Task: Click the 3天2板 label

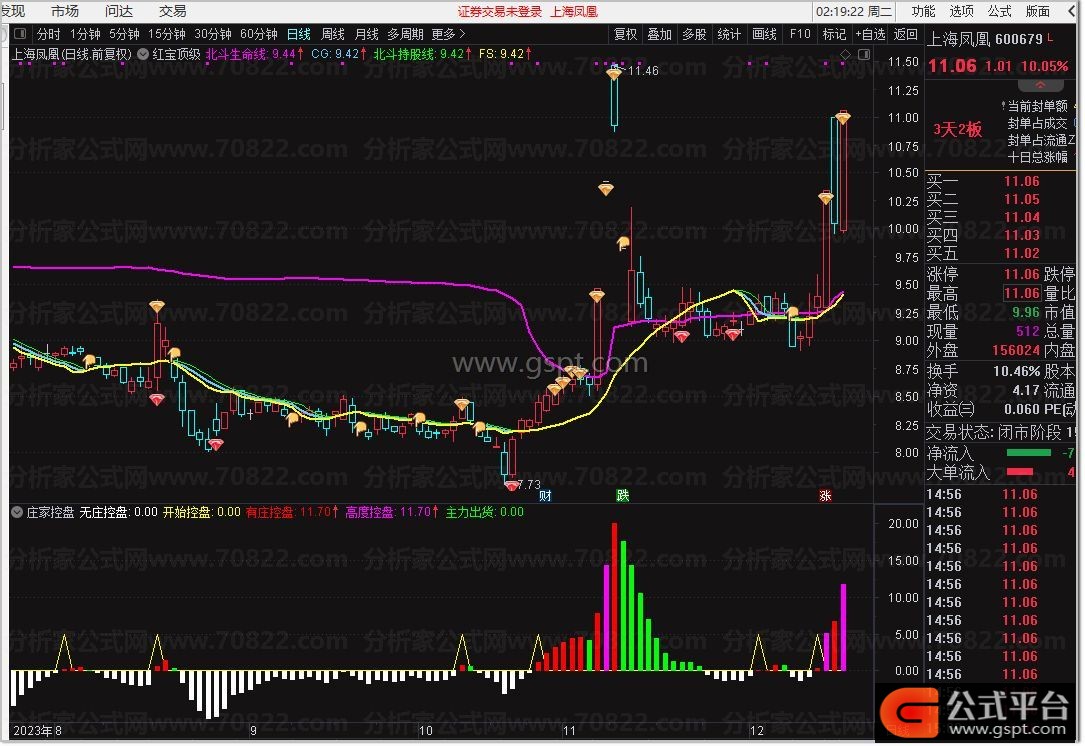Action: click(x=958, y=129)
